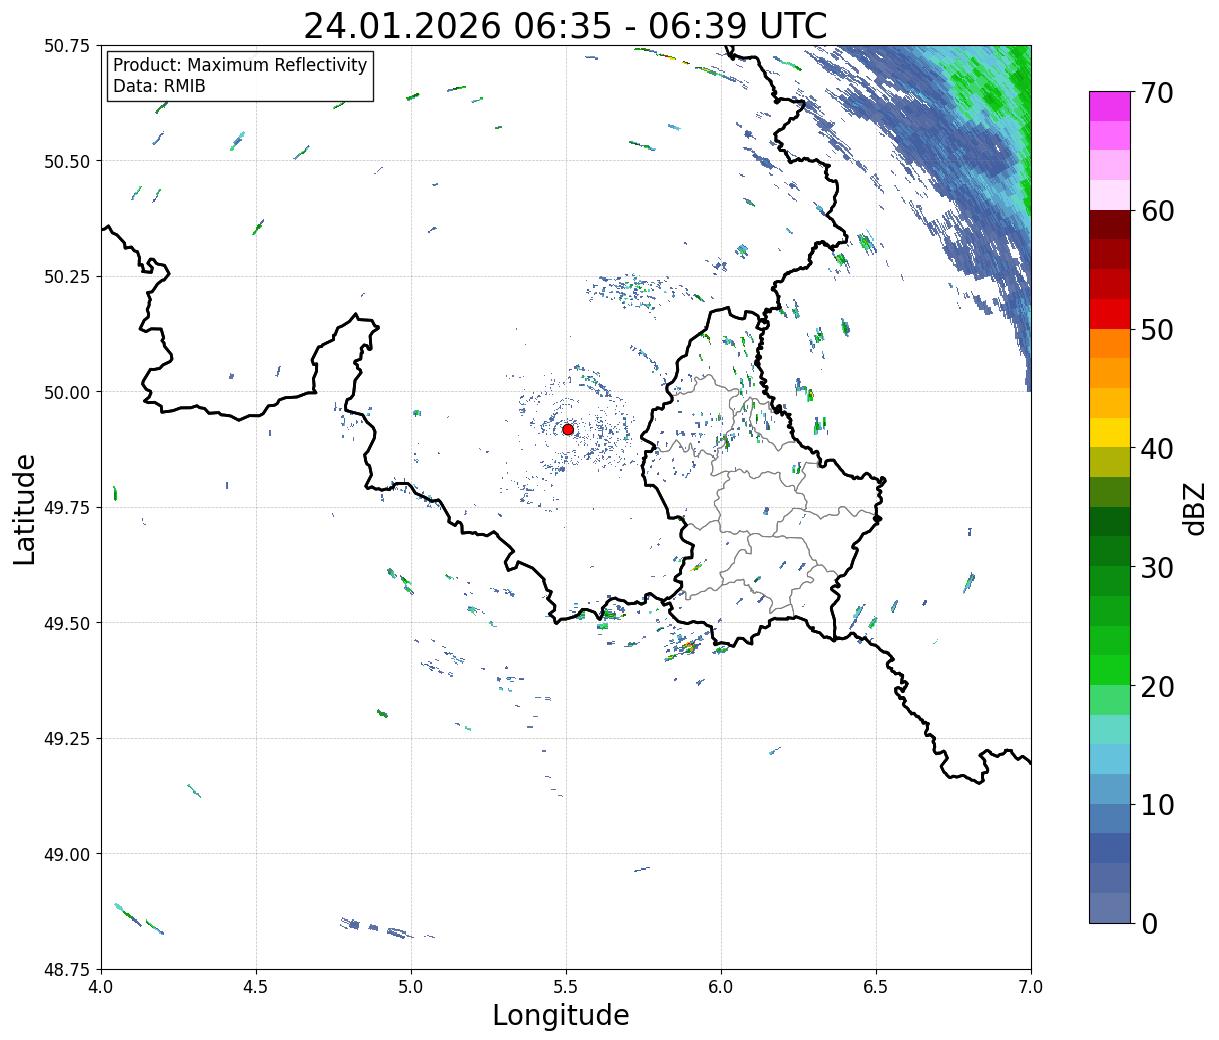The width and height of the screenshot is (1219, 1040).
Task: Click the longitude tick label 5.5
Action: (x=566, y=987)
